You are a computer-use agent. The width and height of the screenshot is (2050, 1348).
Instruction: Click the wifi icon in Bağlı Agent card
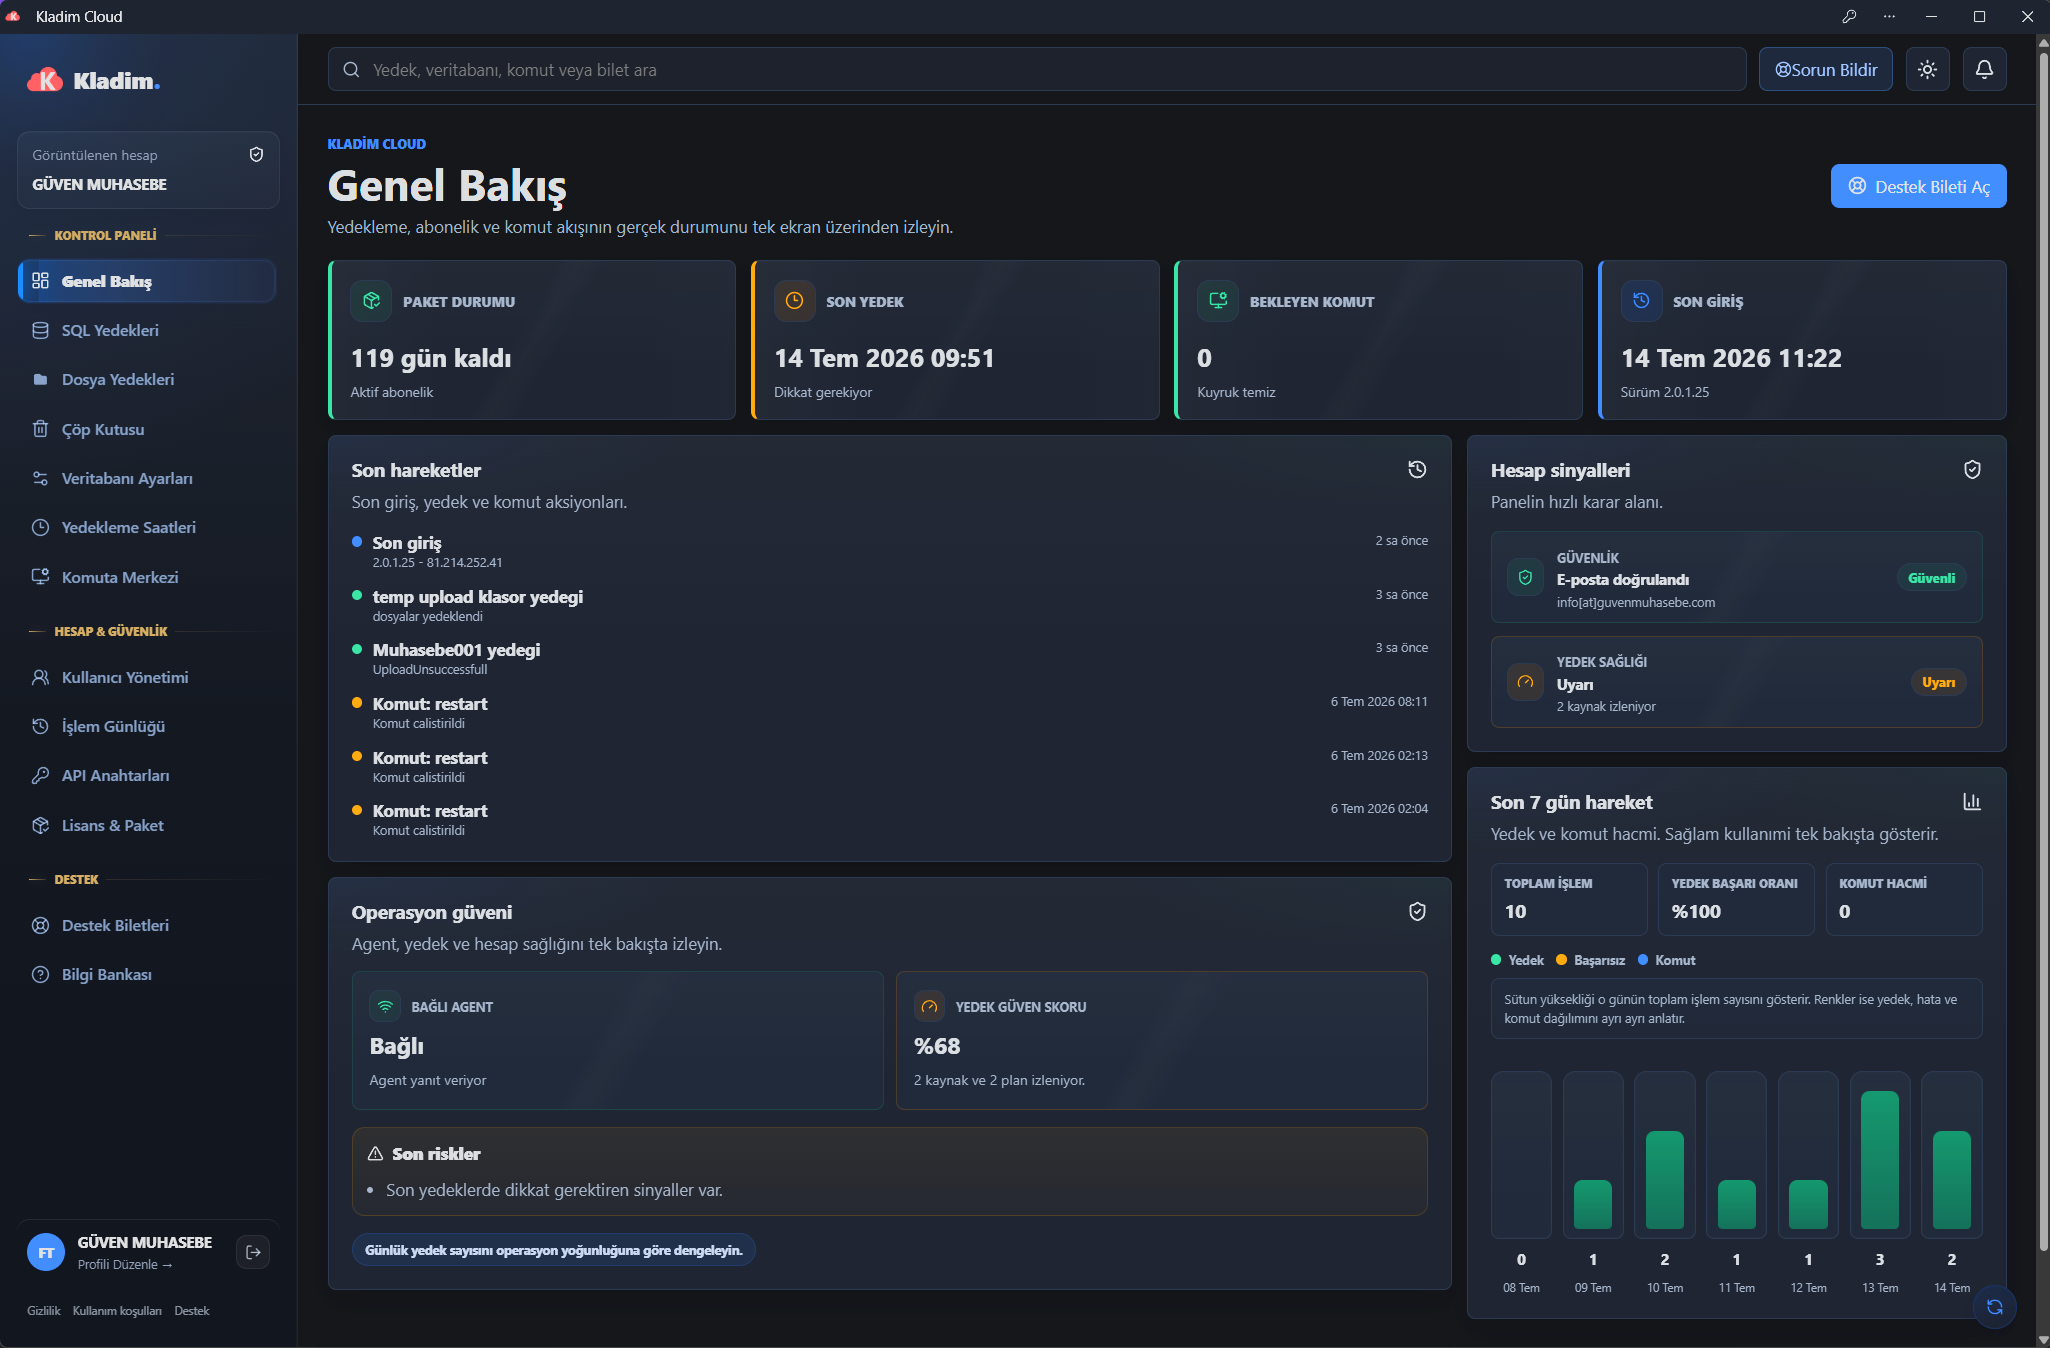pyautogui.click(x=385, y=1007)
